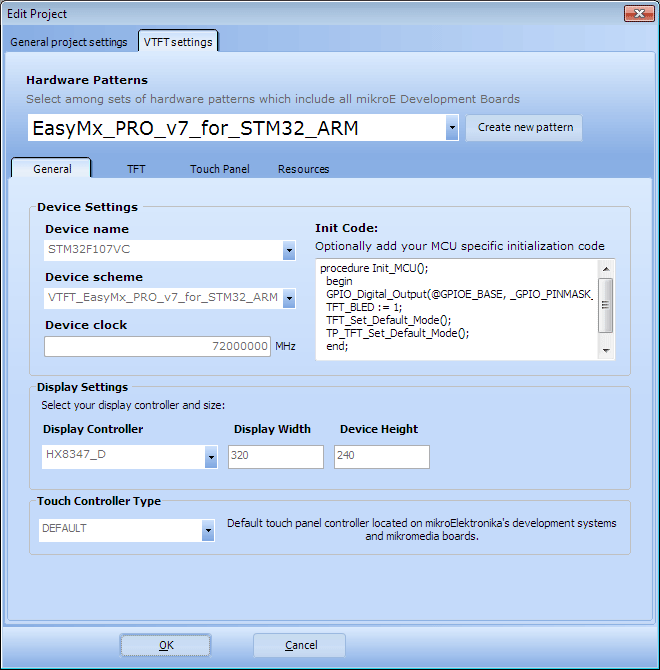Click the Device clock input field
The image size is (660, 670).
[x=157, y=346]
